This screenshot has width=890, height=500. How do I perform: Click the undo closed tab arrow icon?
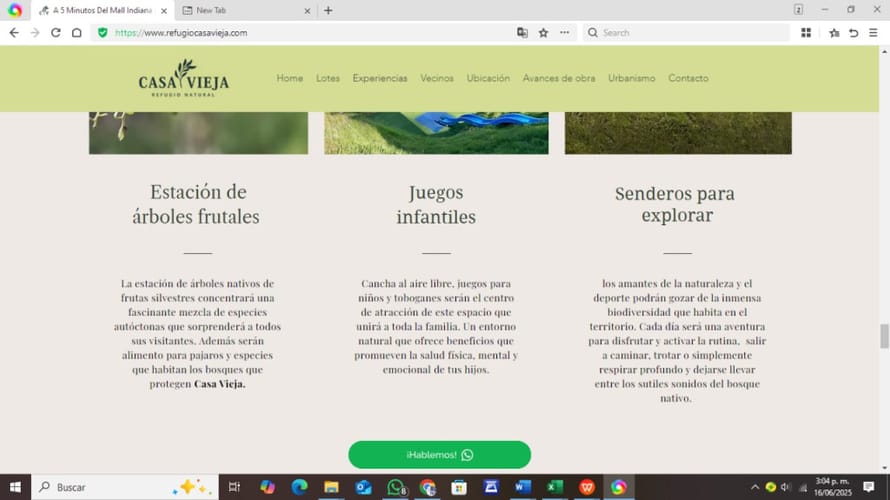coord(854,33)
